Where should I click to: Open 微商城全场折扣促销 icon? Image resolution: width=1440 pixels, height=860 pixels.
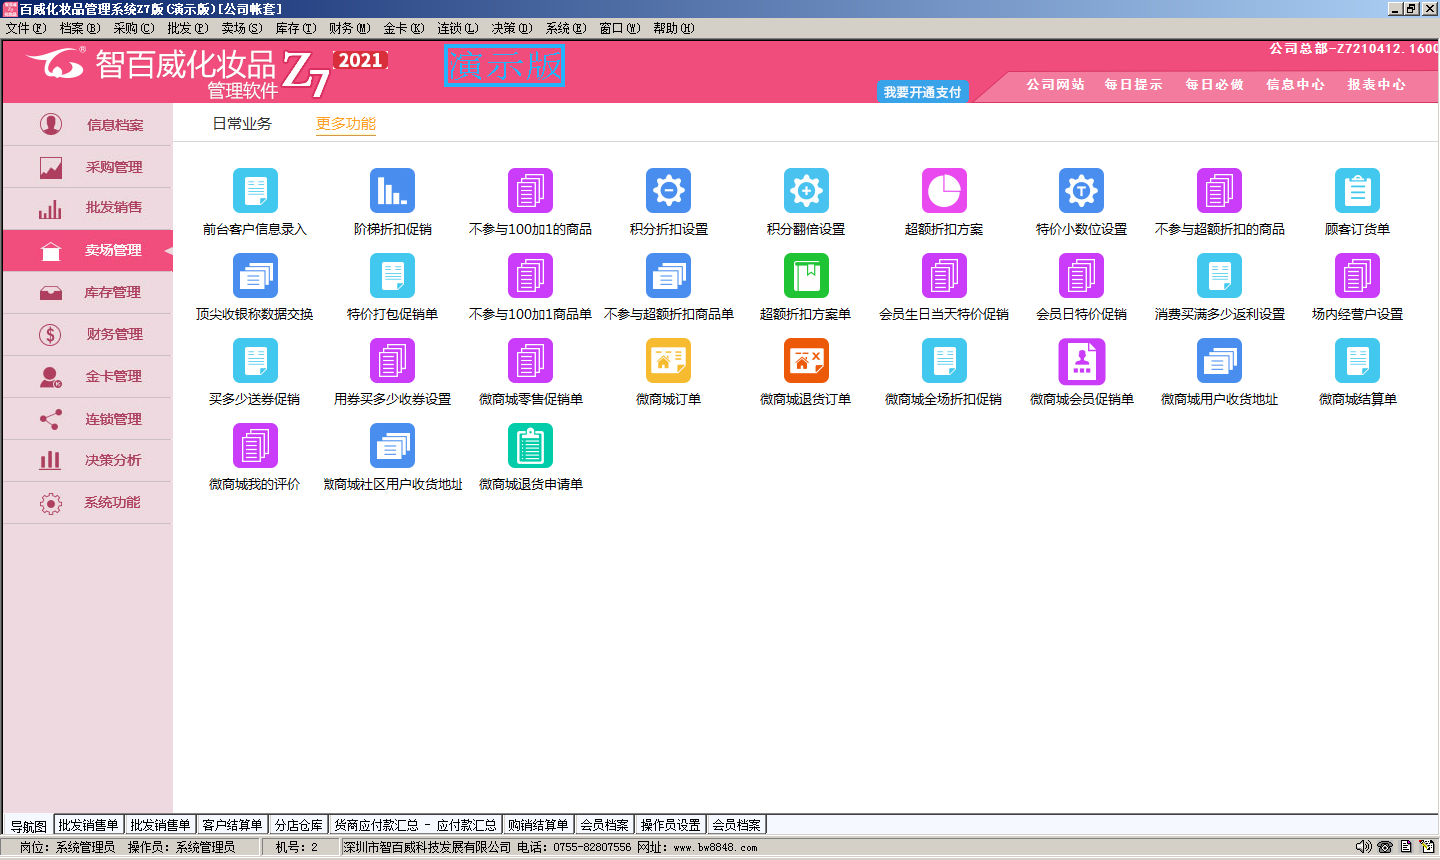click(x=944, y=361)
